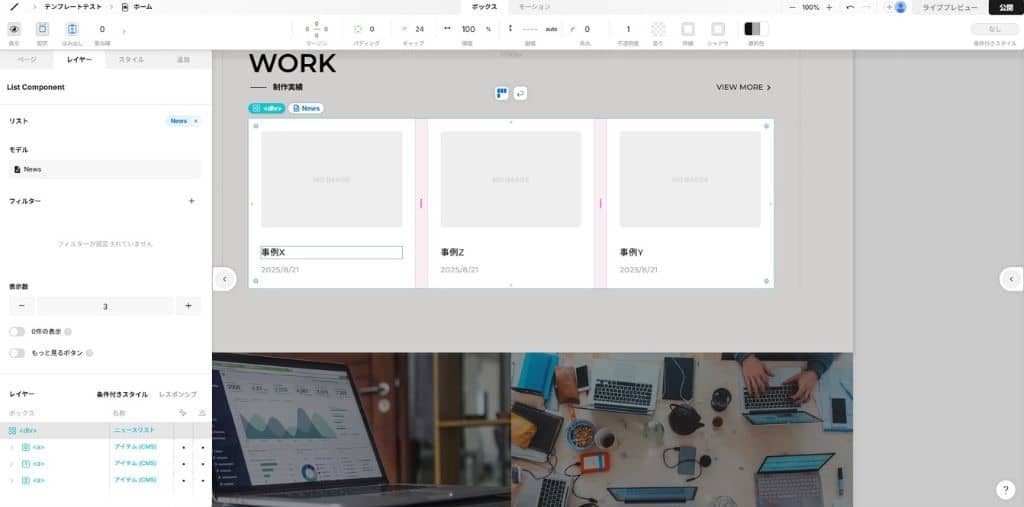Expand the first <a> layer item
Screen dimensions: 1024x507
pyautogui.click(x=12, y=447)
